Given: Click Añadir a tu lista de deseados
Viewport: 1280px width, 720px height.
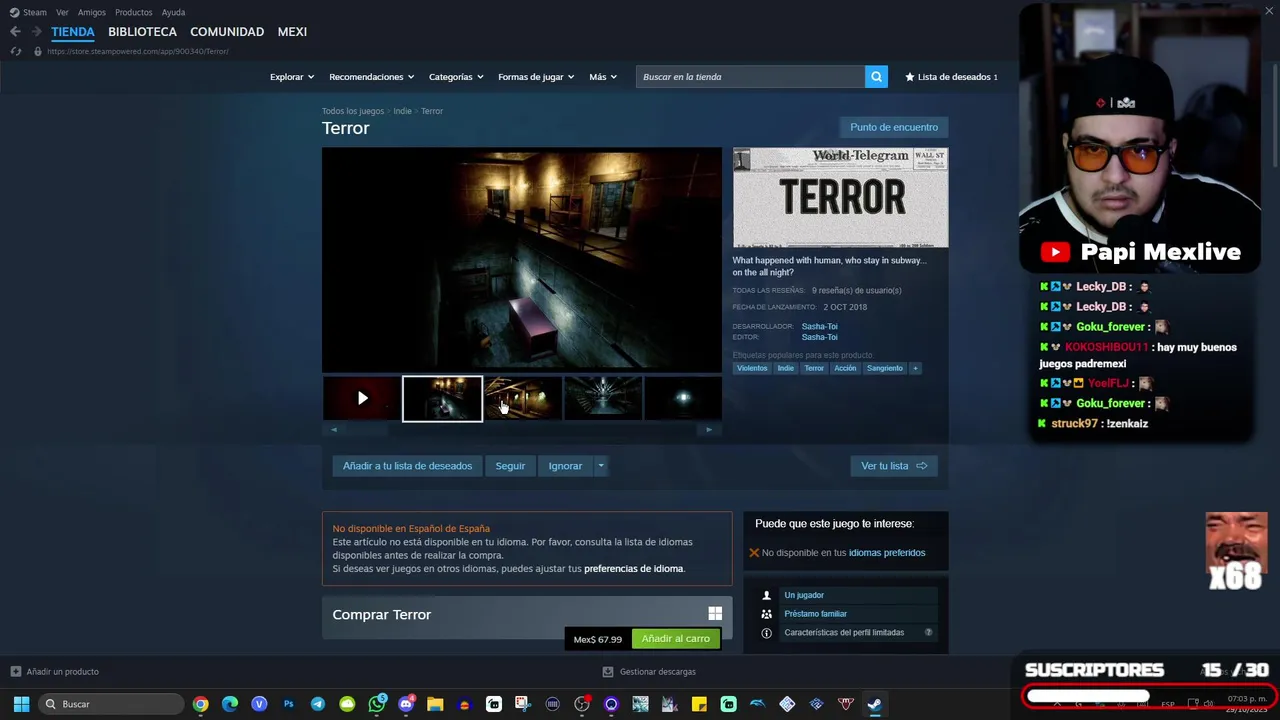Looking at the screenshot, I should 407,466.
